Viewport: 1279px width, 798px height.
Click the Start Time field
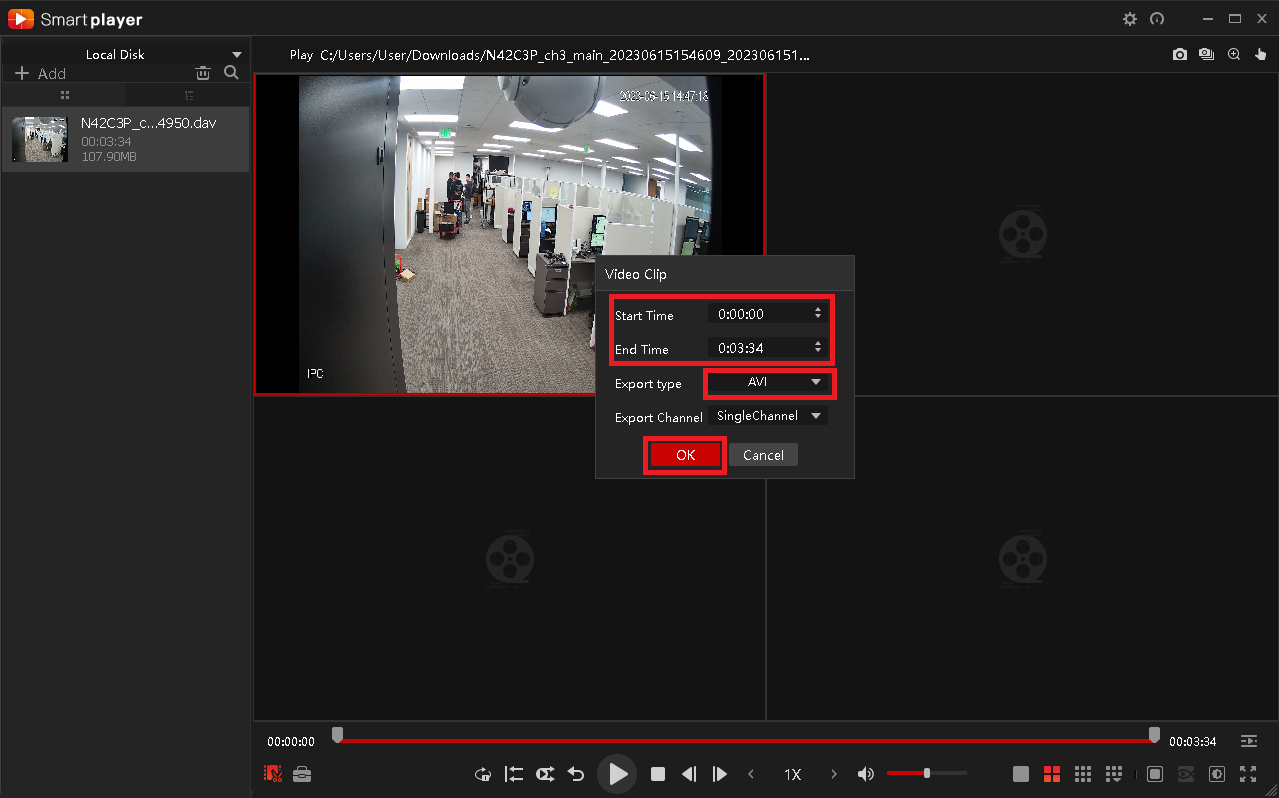tap(768, 314)
